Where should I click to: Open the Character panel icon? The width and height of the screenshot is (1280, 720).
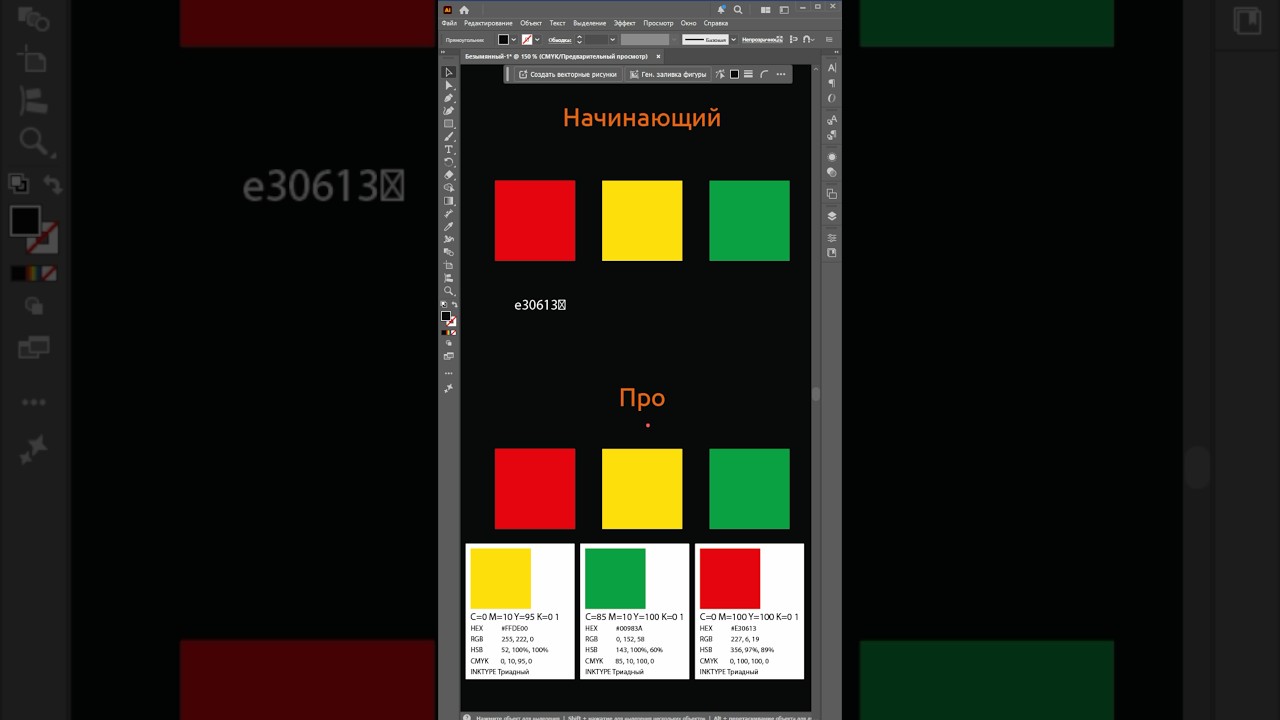pyautogui.click(x=831, y=67)
